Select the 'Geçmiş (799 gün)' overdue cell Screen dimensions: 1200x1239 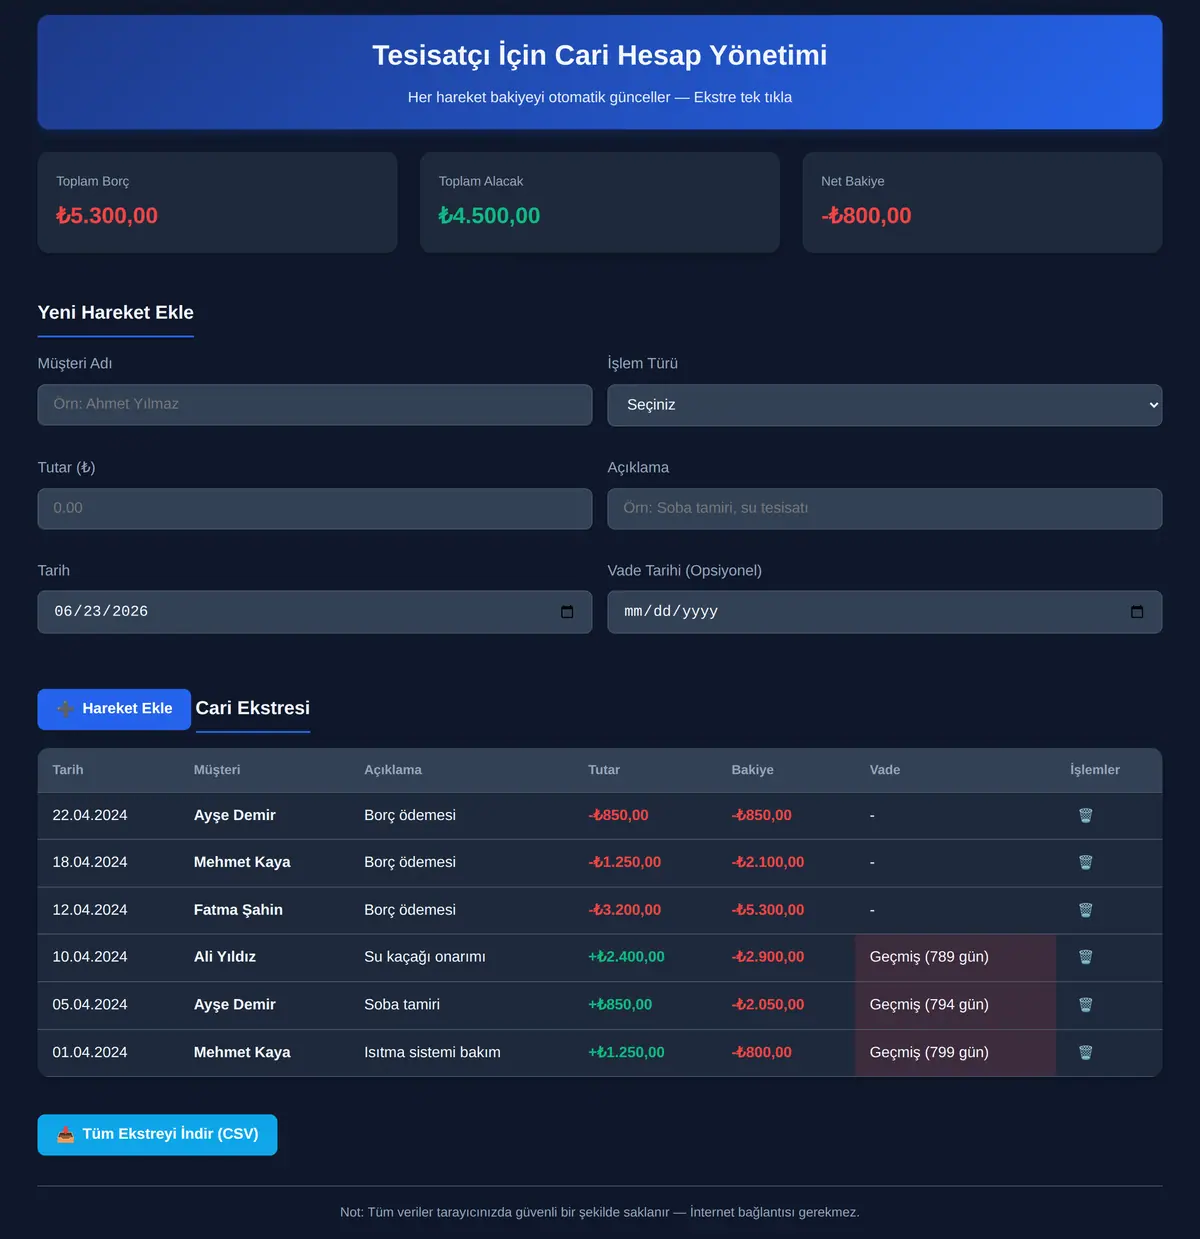[955, 1053]
